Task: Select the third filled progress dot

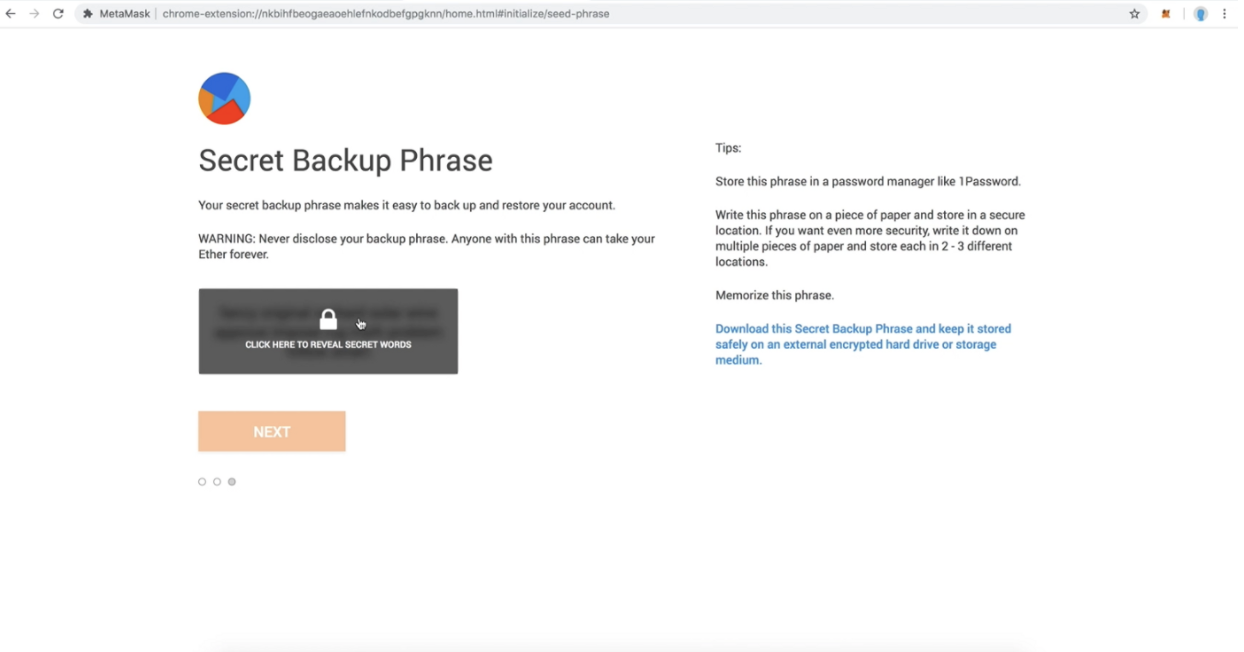Action: point(232,482)
